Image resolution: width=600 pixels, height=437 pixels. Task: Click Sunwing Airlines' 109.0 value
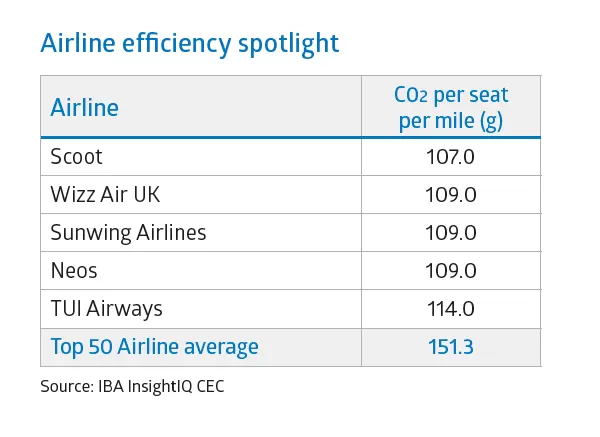point(450,232)
